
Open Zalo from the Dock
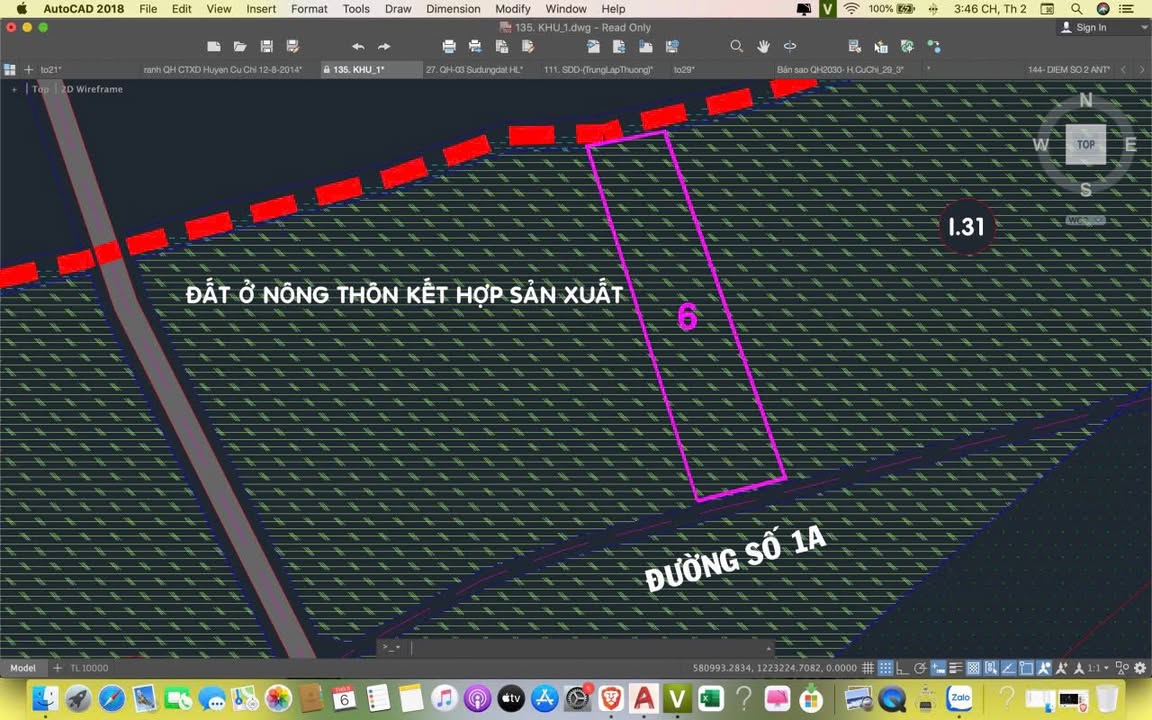click(x=960, y=698)
